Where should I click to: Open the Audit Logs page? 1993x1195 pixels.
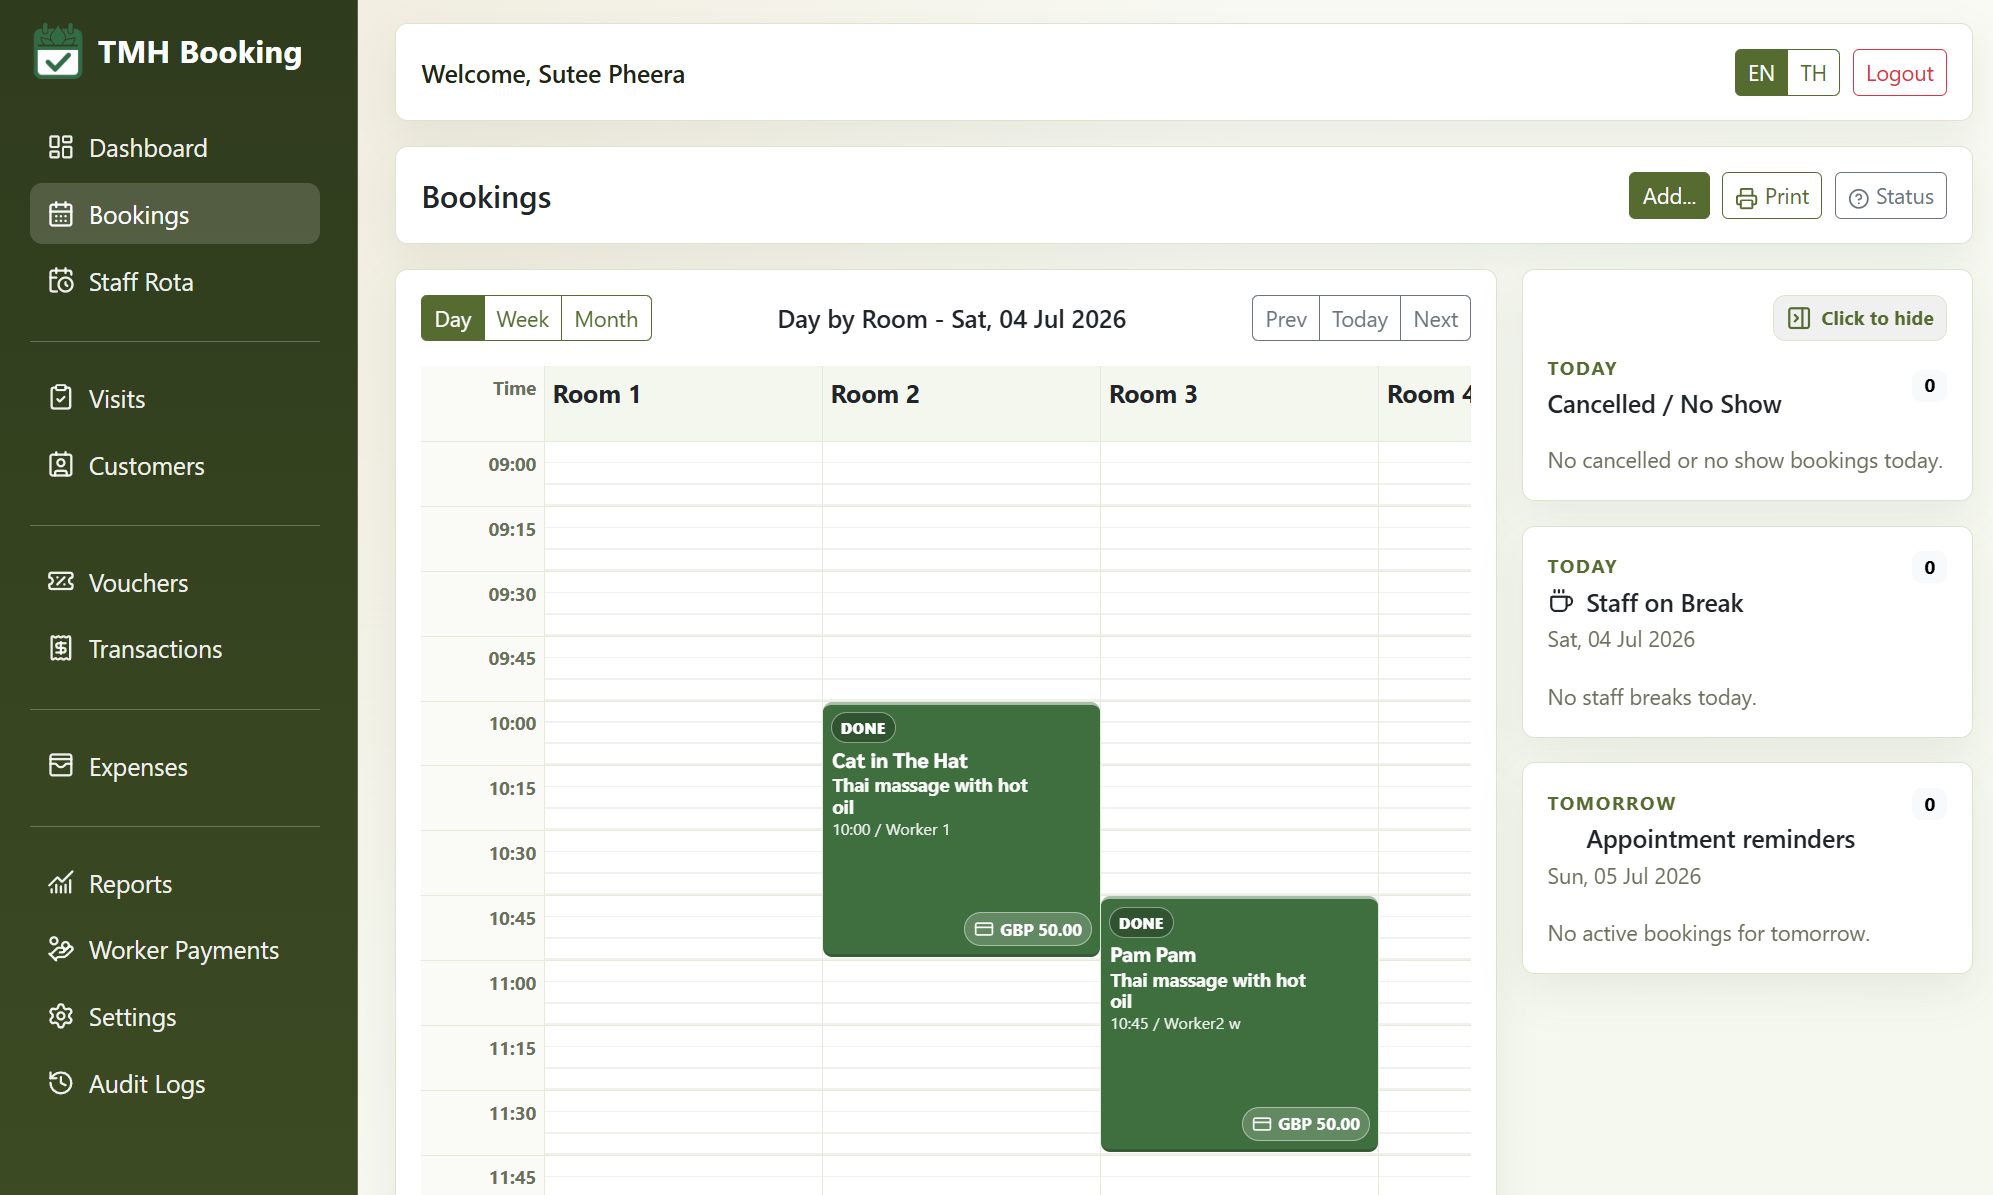pyautogui.click(x=175, y=1083)
